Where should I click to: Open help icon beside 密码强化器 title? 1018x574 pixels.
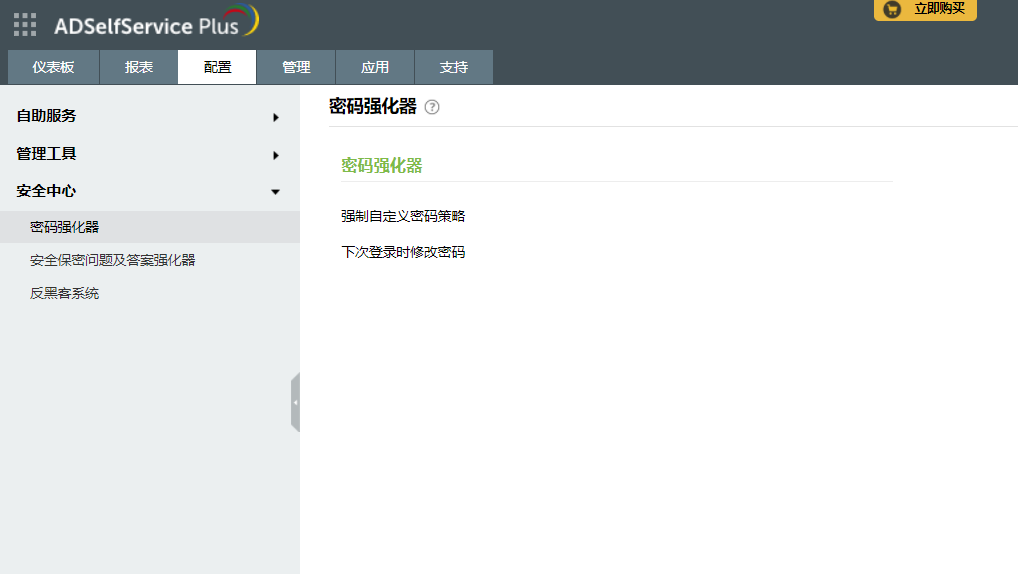coord(432,107)
